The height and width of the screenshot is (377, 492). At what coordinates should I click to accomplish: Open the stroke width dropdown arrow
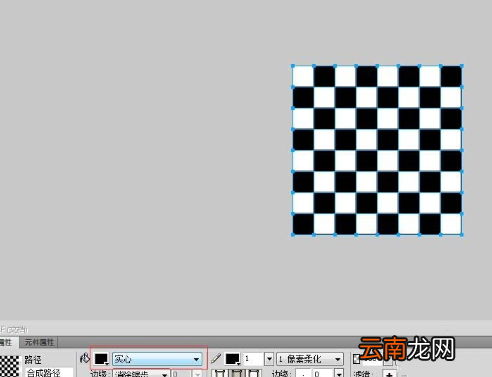coord(269,359)
